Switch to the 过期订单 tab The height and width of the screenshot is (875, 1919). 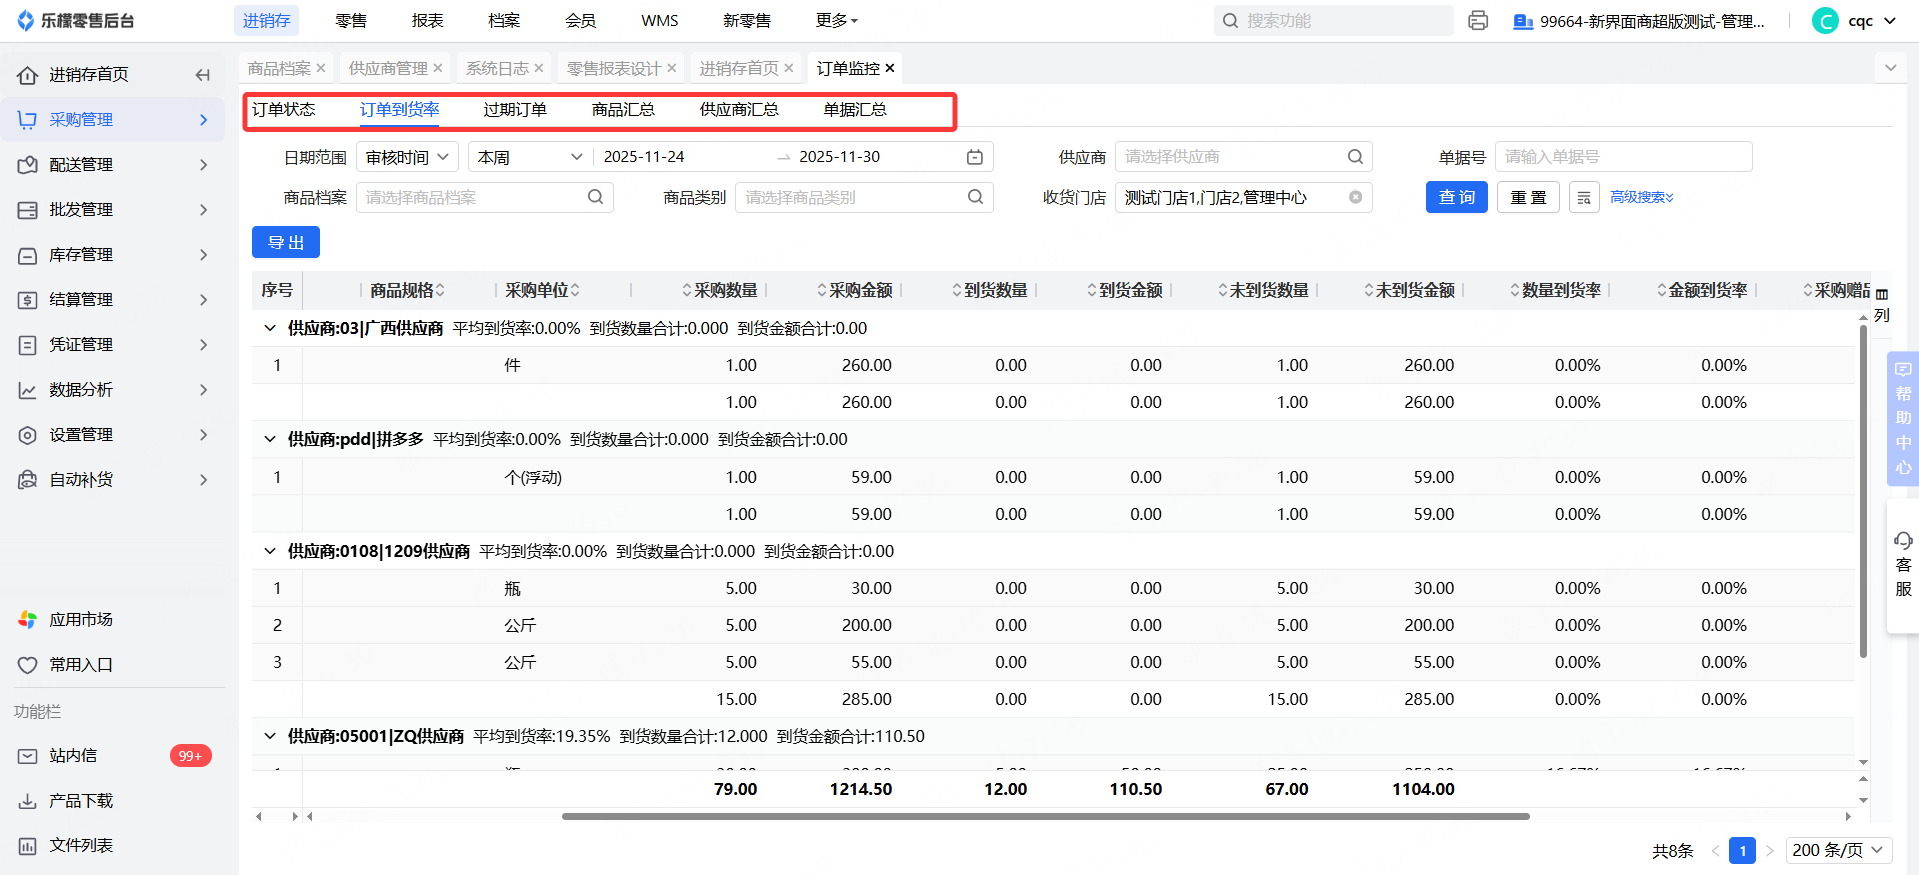(515, 110)
